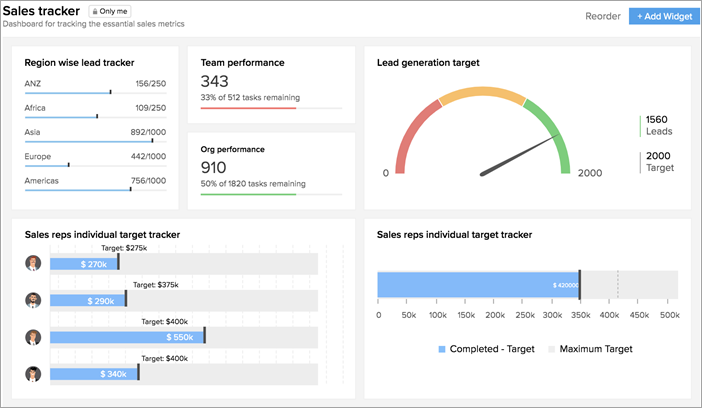Click the red segment of the gauge

click(x=410, y=132)
